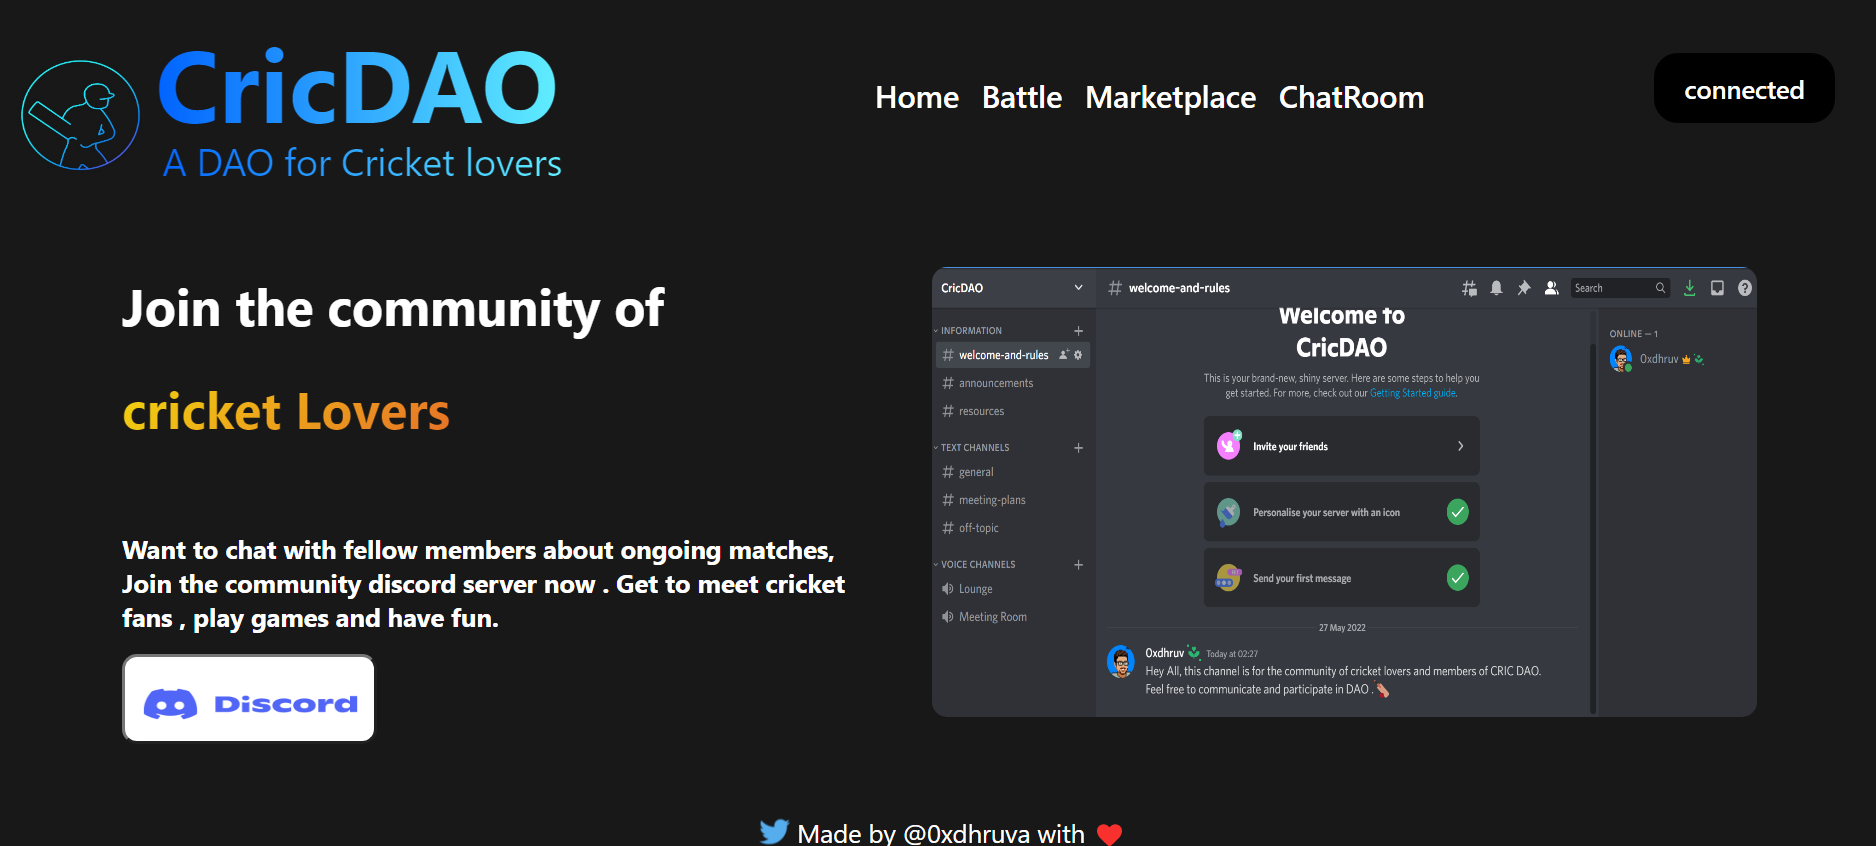The image size is (1876, 846).
Task: Open the inbox icon in Discord header
Action: pyautogui.click(x=1717, y=288)
